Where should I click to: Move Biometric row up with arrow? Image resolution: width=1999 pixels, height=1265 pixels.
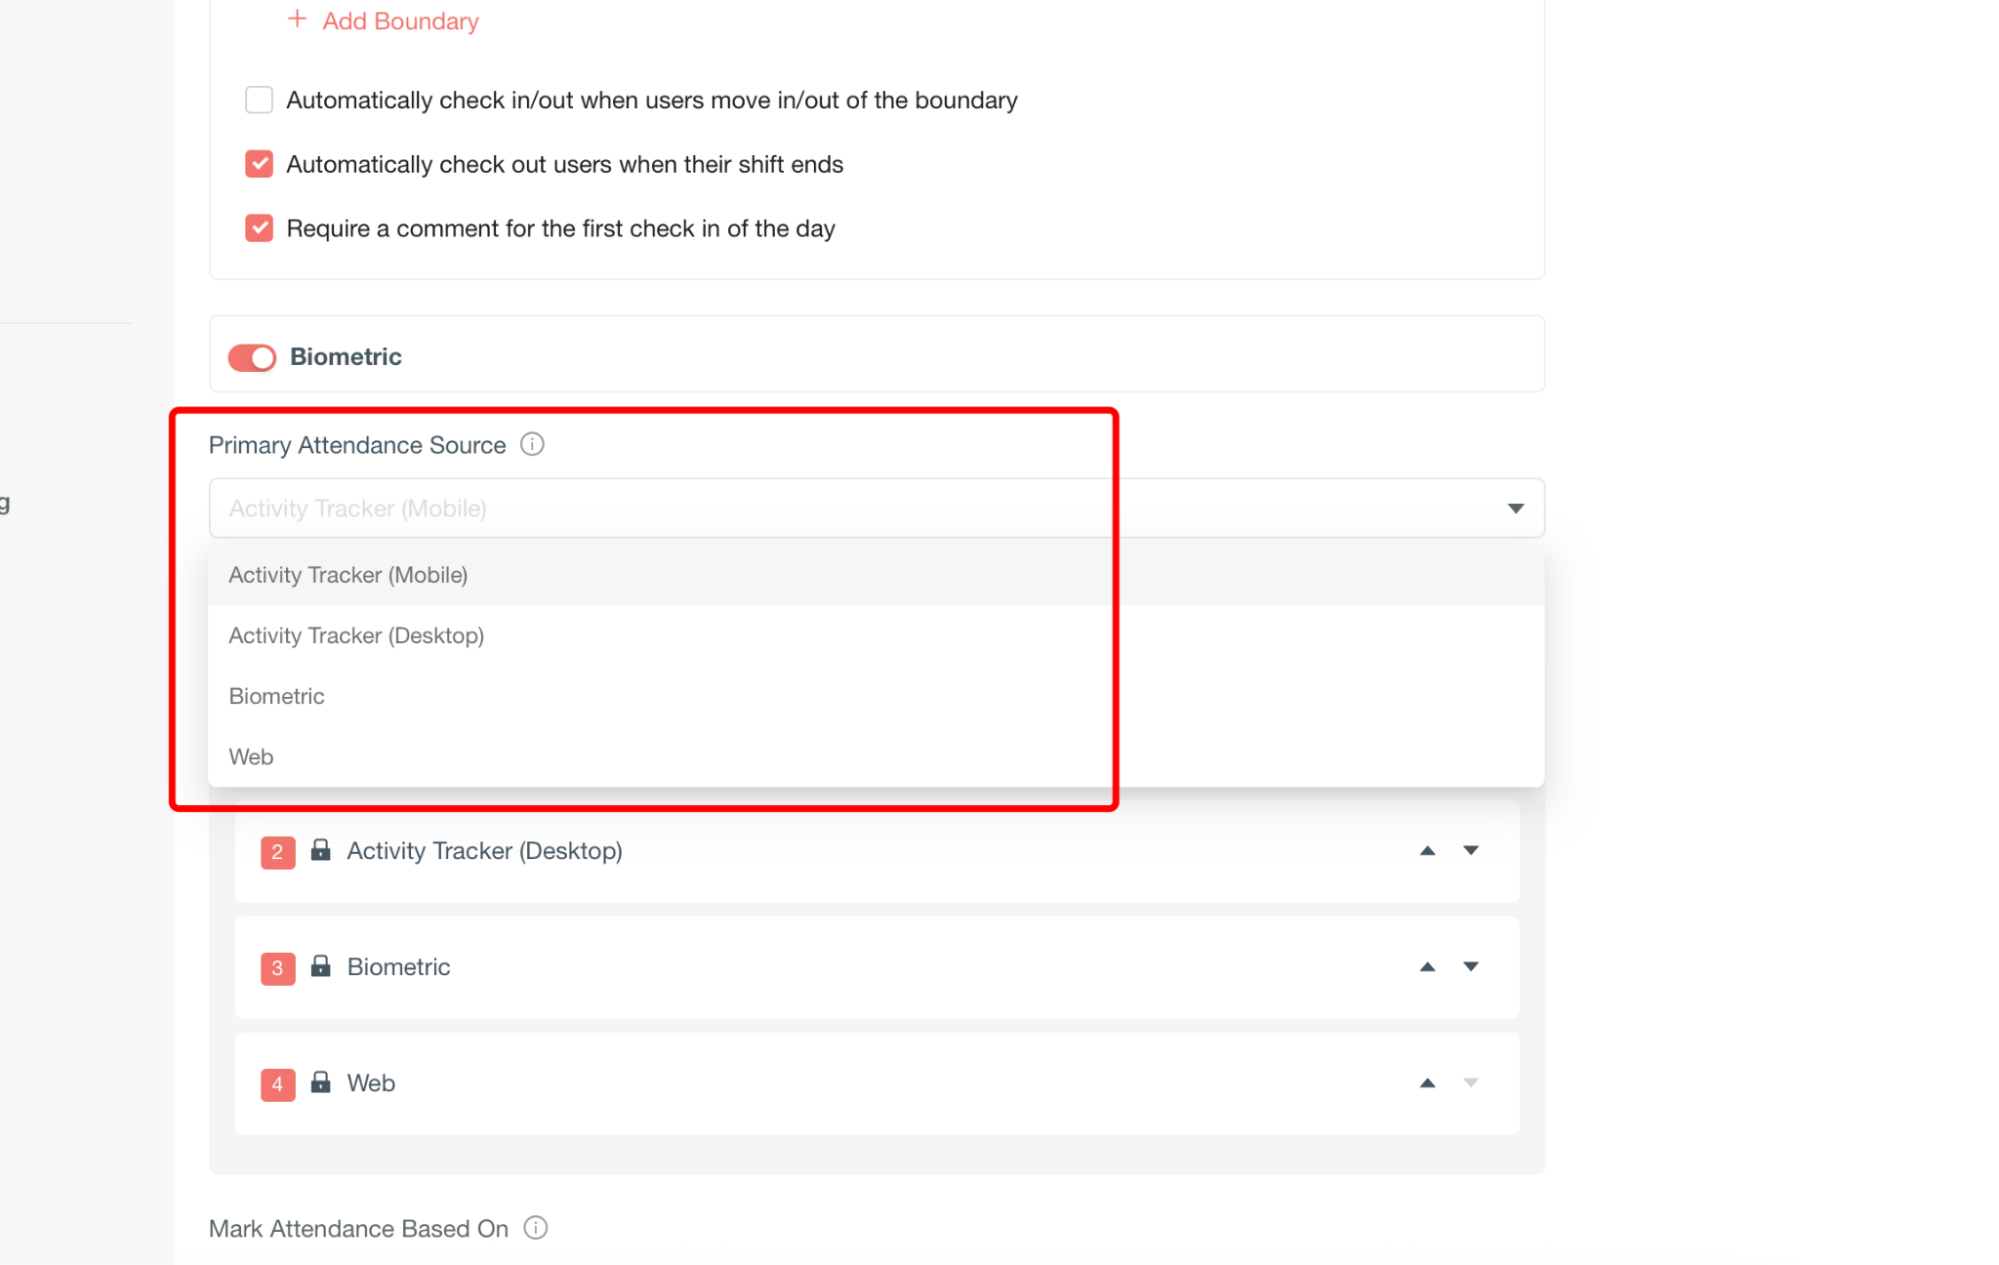(x=1427, y=967)
